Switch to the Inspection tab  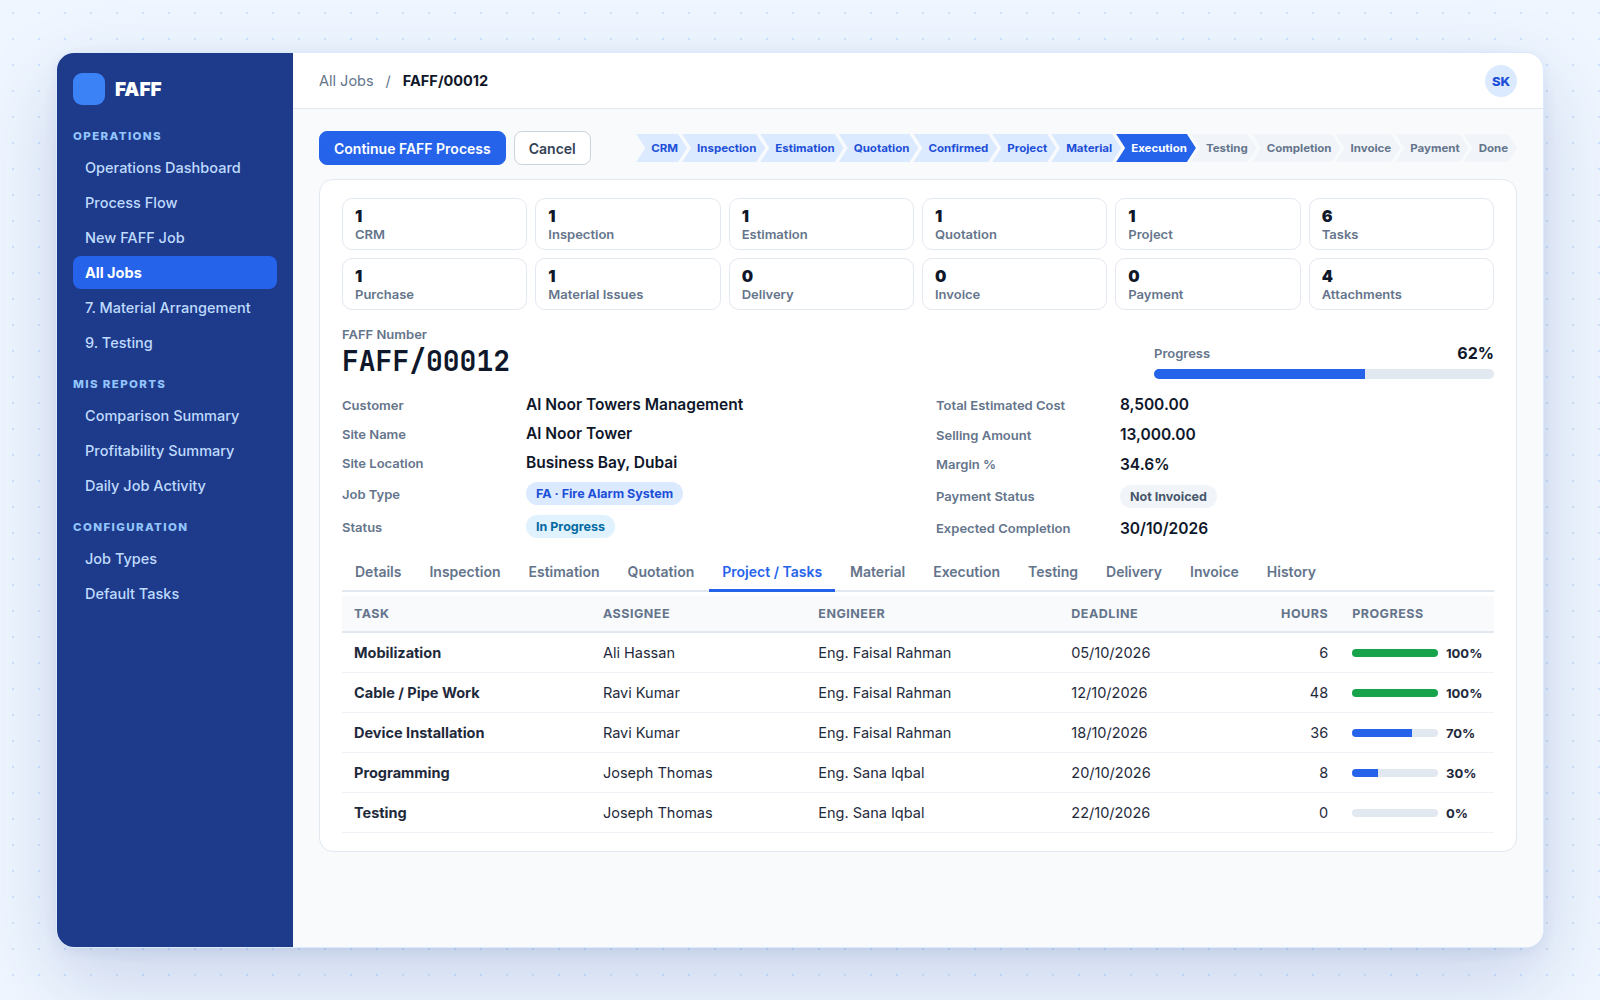(465, 572)
